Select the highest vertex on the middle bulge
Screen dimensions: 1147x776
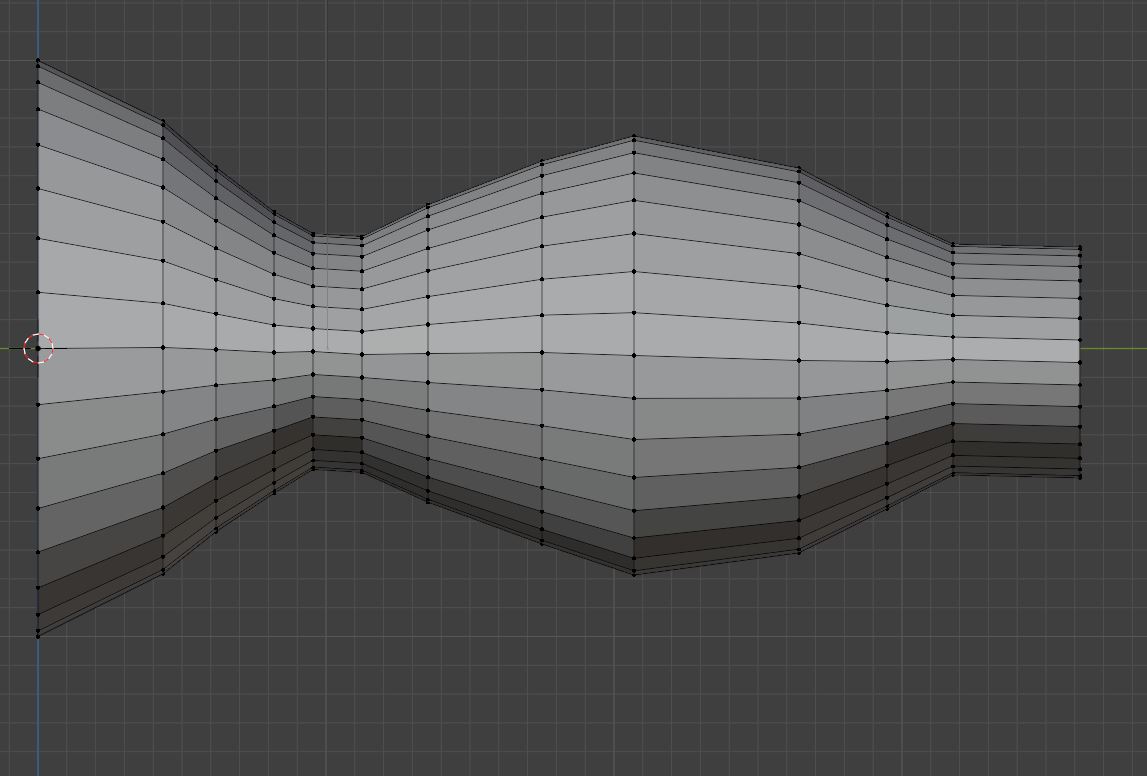coord(634,136)
